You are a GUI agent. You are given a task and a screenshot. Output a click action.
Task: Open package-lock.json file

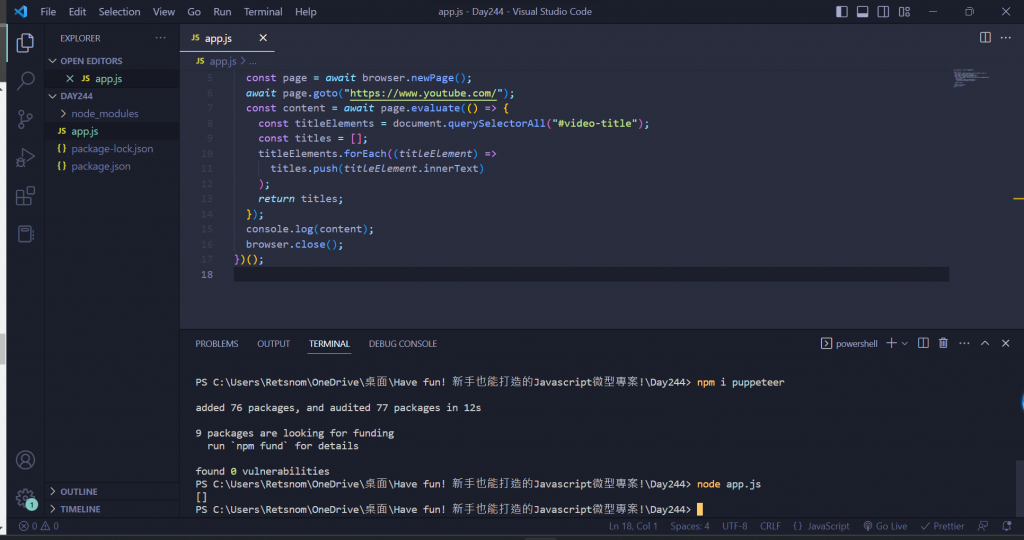(112, 149)
